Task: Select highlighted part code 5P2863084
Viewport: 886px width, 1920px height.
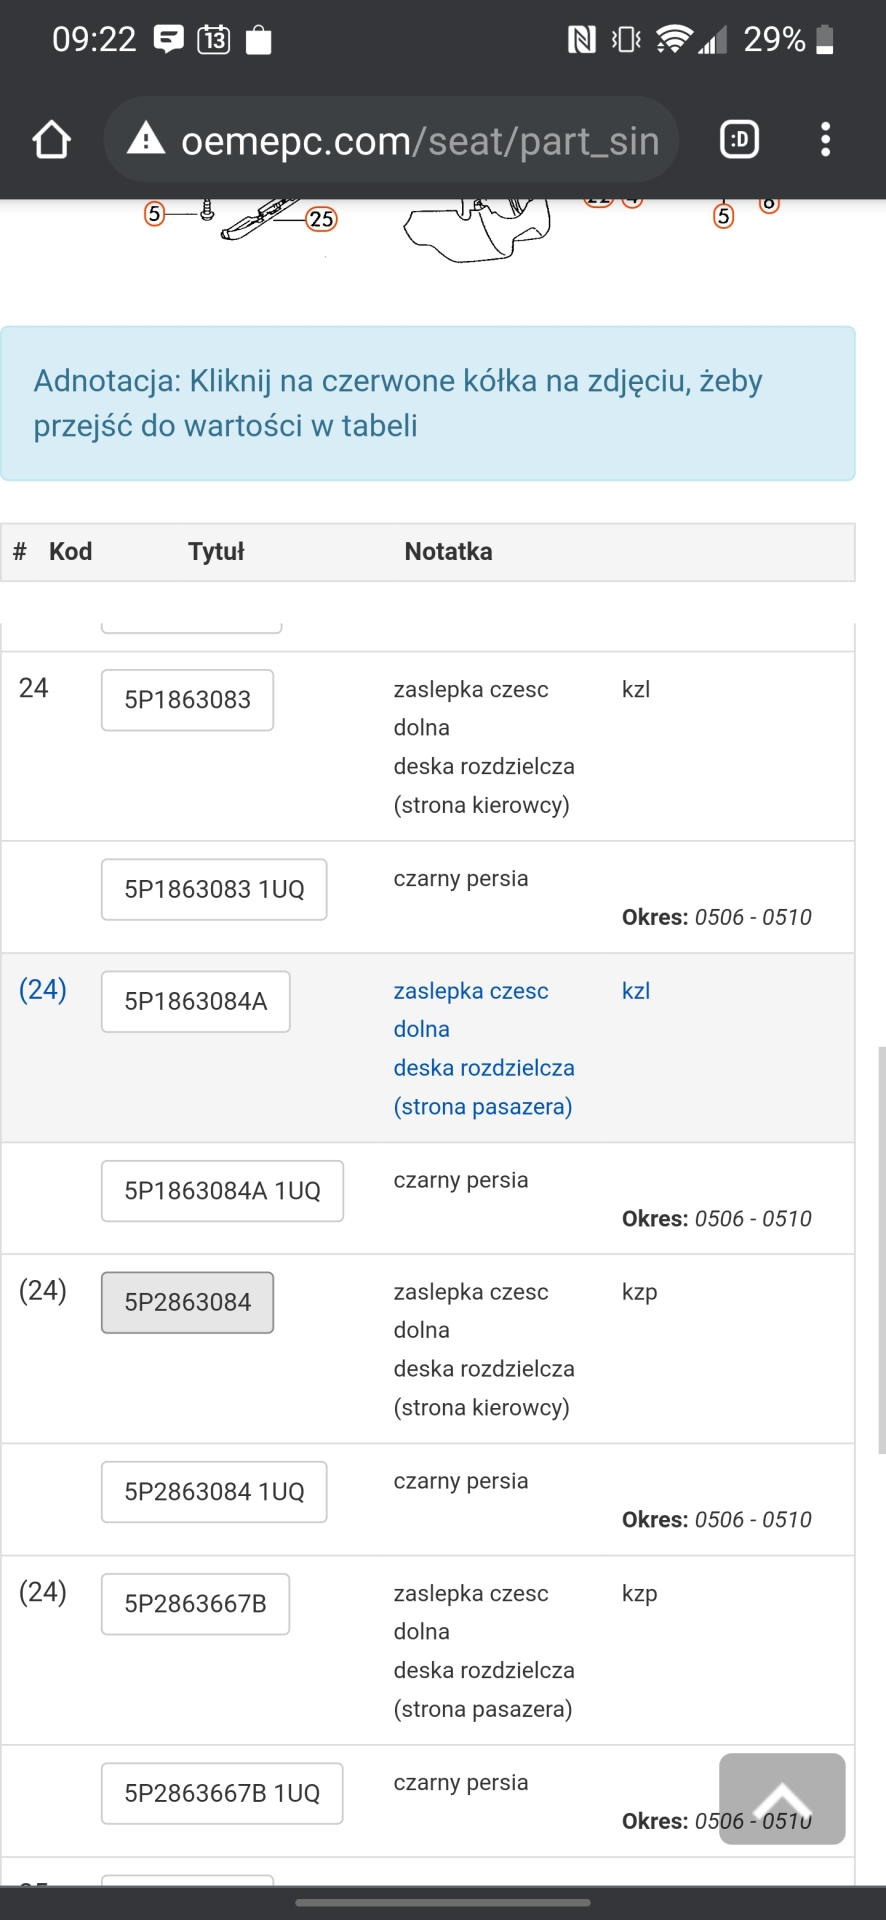Action: [187, 1302]
